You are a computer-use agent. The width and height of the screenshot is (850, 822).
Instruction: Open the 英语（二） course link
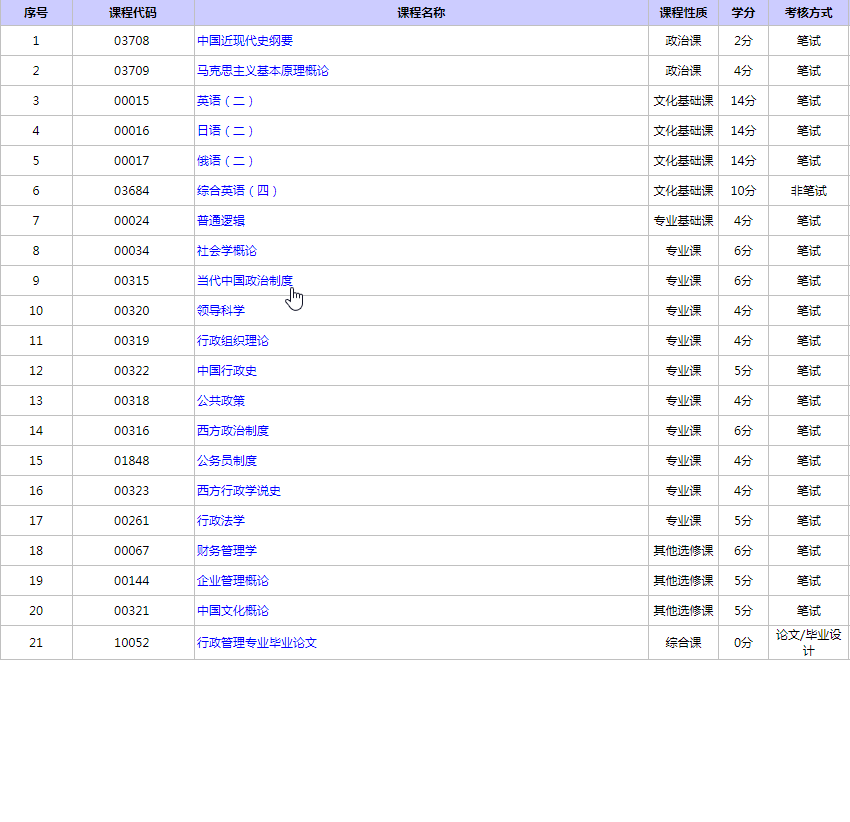(x=225, y=101)
